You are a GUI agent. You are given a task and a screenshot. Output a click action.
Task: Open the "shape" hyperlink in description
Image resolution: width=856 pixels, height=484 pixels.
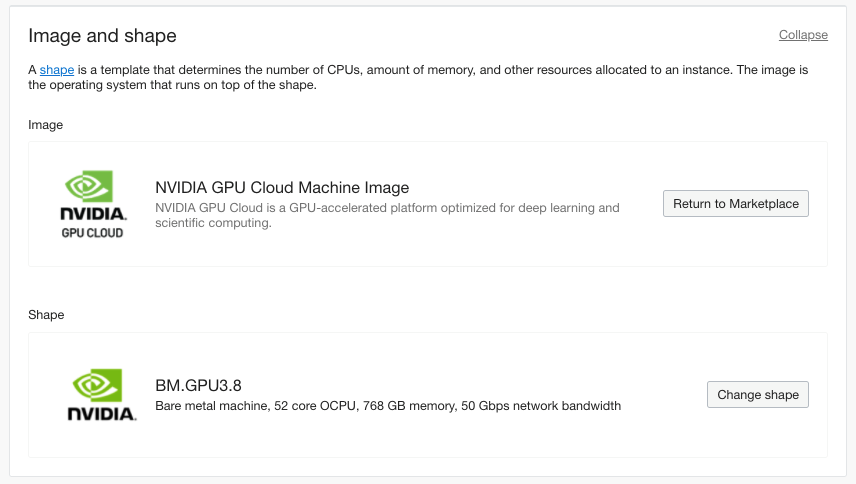[x=57, y=69]
